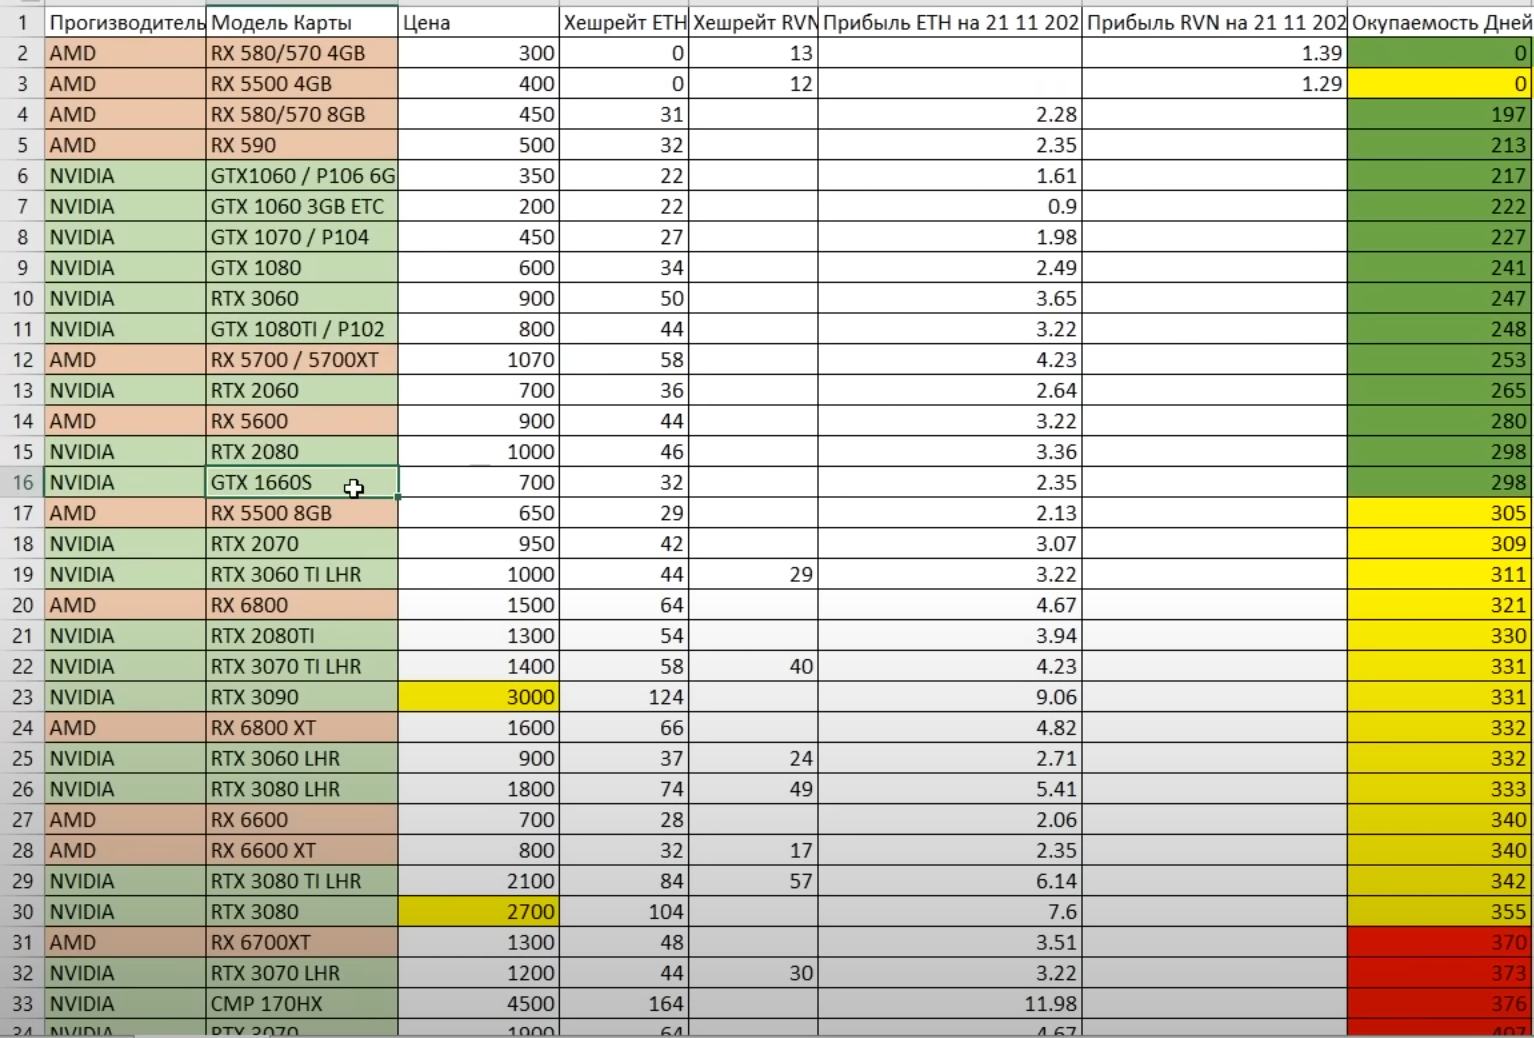Viewport: 1534px width, 1038px height.
Task: Click the "RX 590" model cell
Action: 302,145
